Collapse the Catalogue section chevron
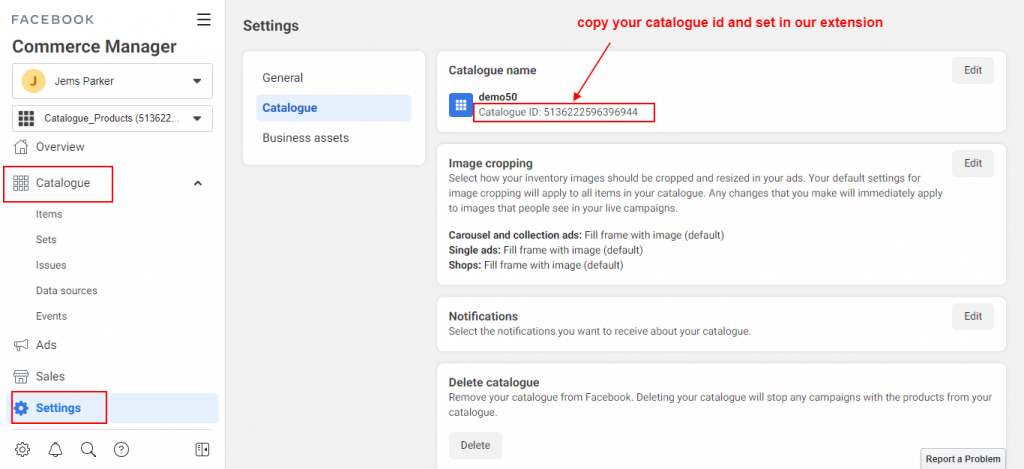Screen dimensions: 1024x469 [x=199, y=184]
